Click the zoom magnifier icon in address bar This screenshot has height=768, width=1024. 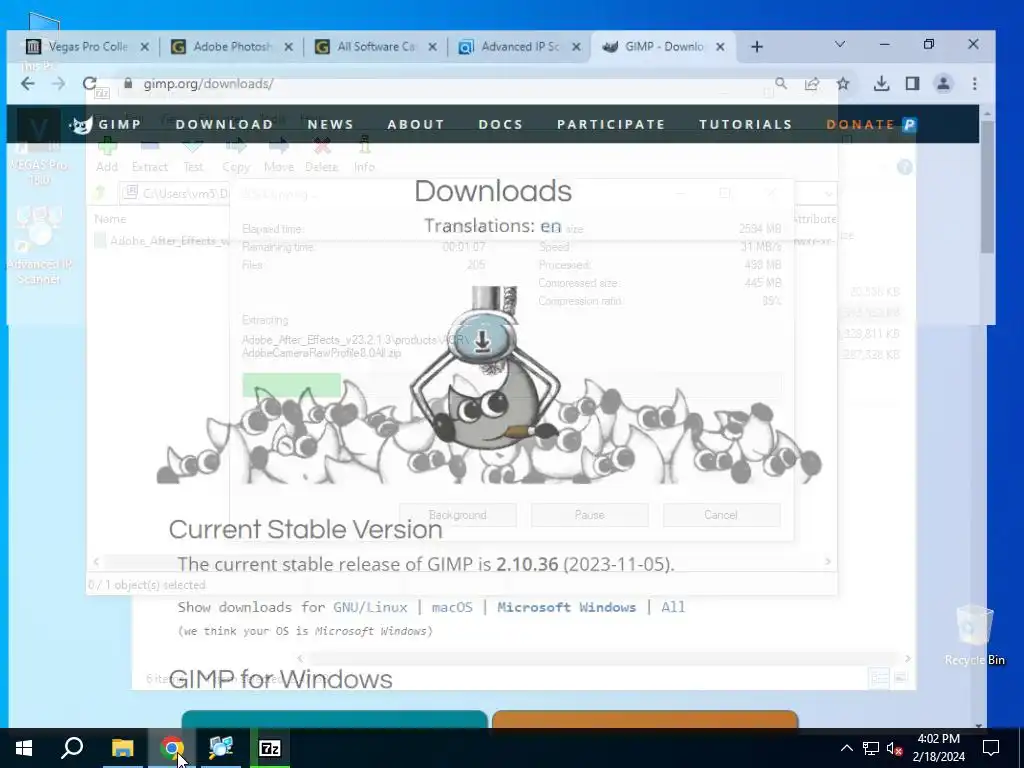coord(780,84)
